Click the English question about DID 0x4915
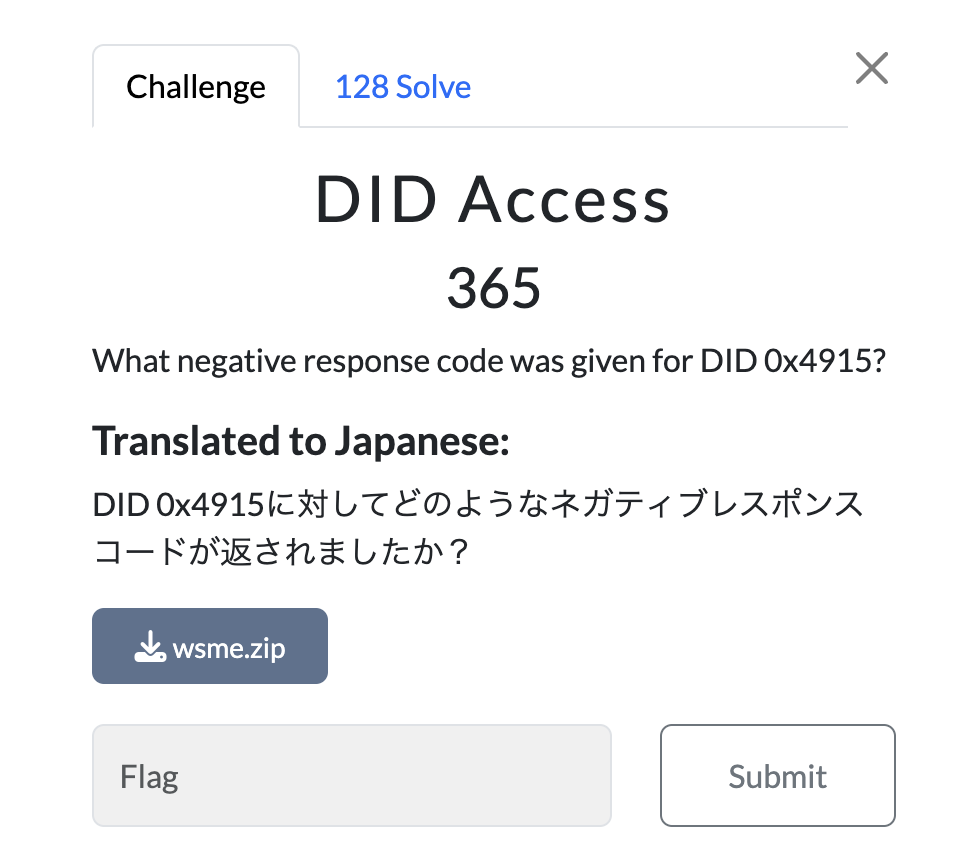This screenshot has width=970, height=862. [x=489, y=361]
